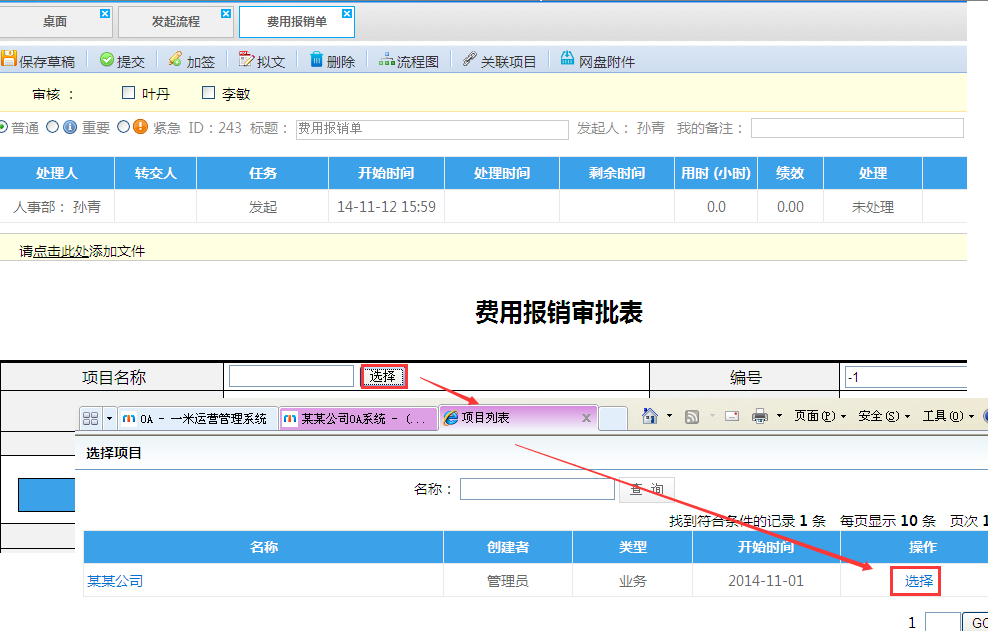Switch to the 发起流程 tab
The width and height of the screenshot is (988, 631).
(176, 22)
